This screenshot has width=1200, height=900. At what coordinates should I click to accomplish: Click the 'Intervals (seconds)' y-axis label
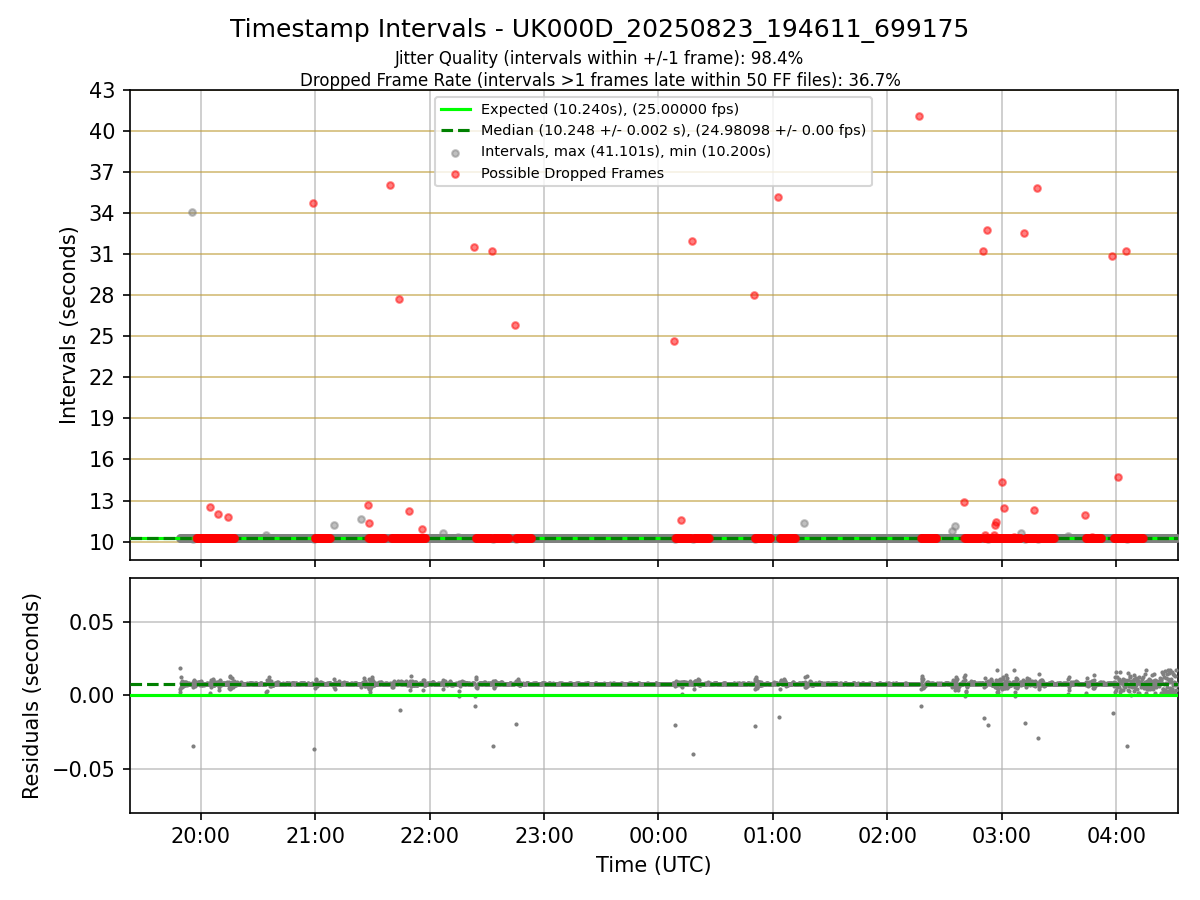(x=68, y=325)
